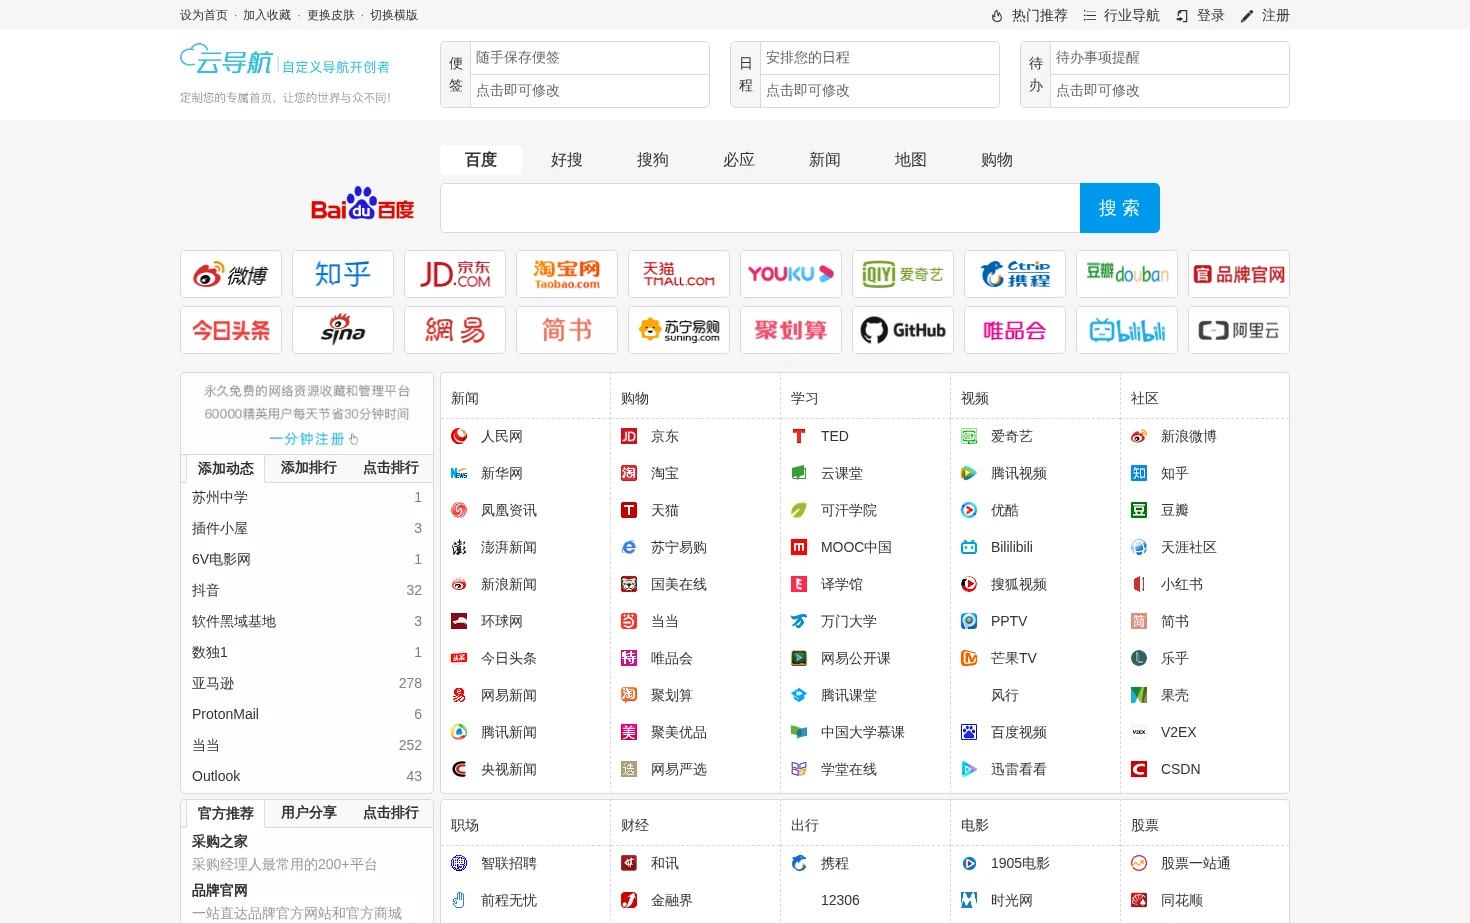This screenshot has width=1470, height=923.
Task: Click the 搜索 search button
Action: pos(1120,208)
